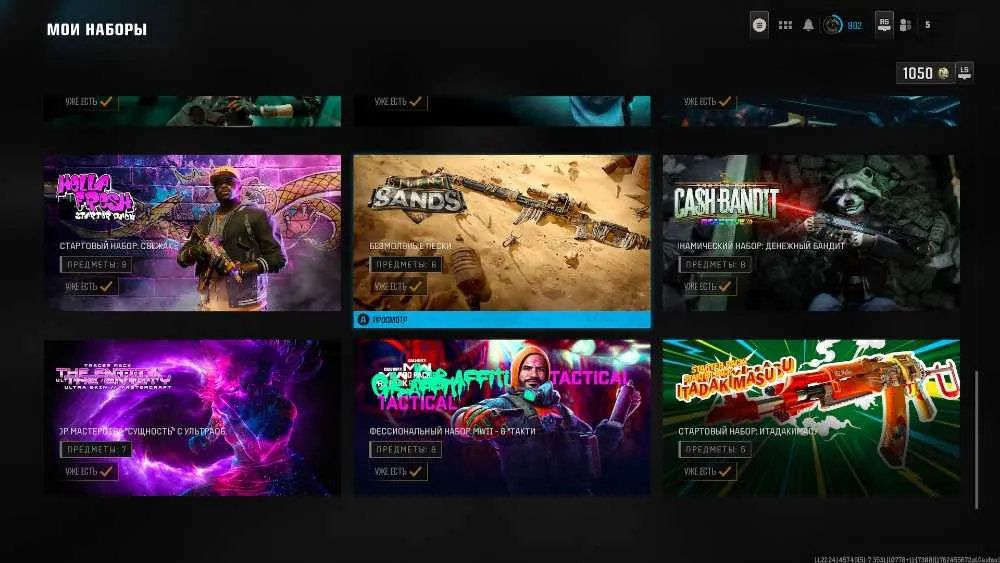The width and height of the screenshot is (1000, 563).
Task: Click the COD Points coin icon
Action: pyautogui.click(x=943, y=73)
